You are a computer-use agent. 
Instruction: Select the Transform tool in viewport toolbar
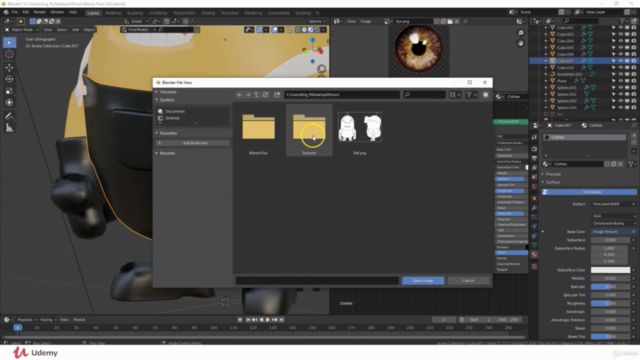9,103
